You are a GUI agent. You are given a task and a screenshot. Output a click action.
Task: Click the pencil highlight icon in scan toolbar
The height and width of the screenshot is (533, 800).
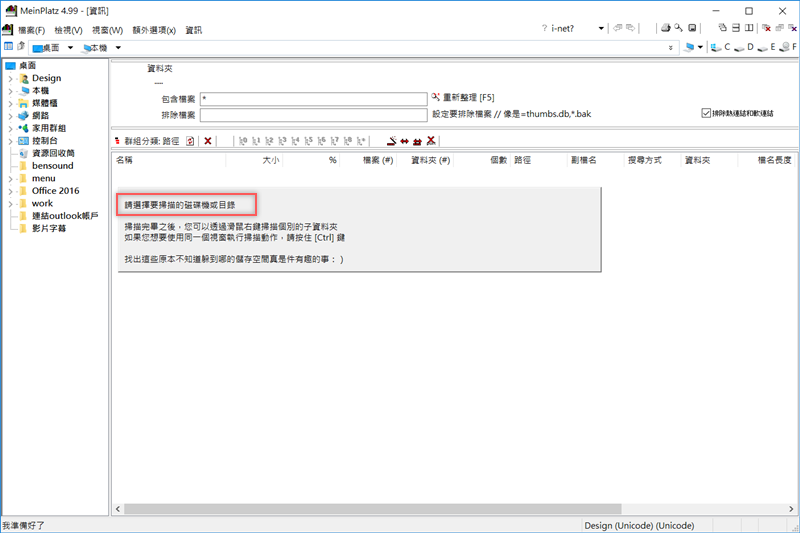point(391,141)
